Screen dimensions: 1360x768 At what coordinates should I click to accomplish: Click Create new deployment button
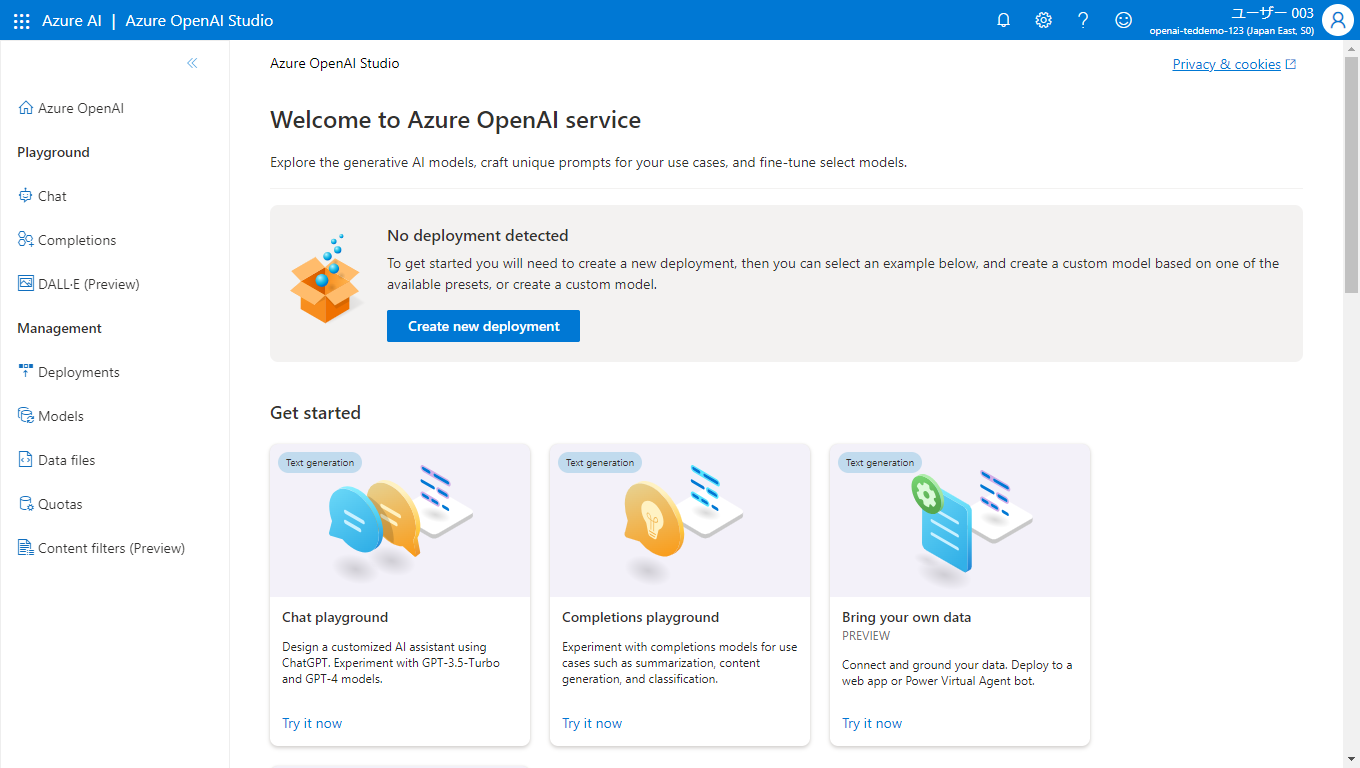pyautogui.click(x=483, y=326)
